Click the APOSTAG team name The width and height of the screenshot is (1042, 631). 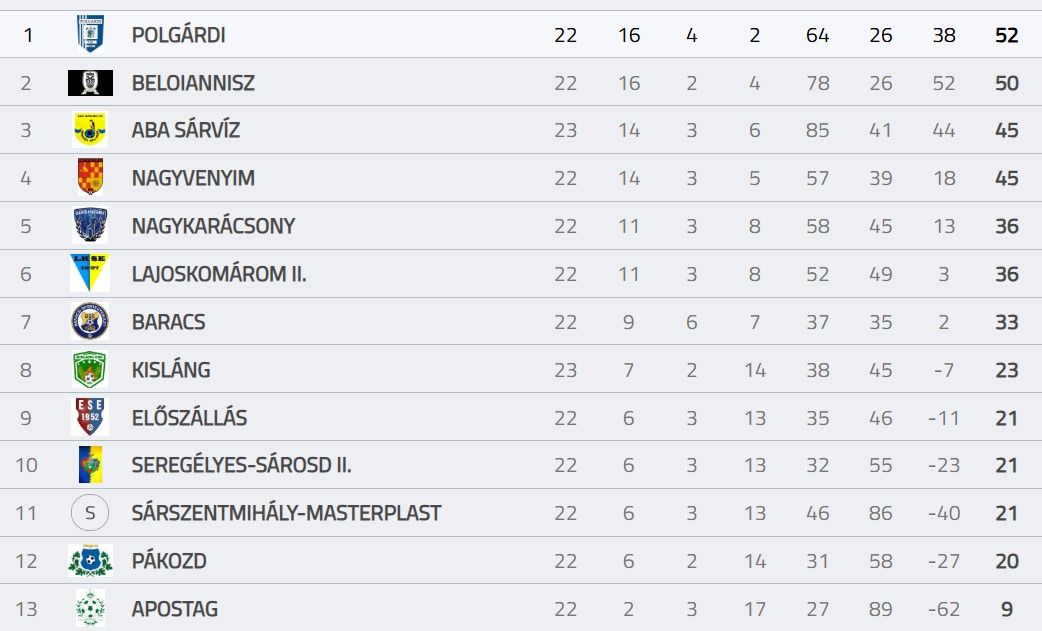[x=174, y=608]
